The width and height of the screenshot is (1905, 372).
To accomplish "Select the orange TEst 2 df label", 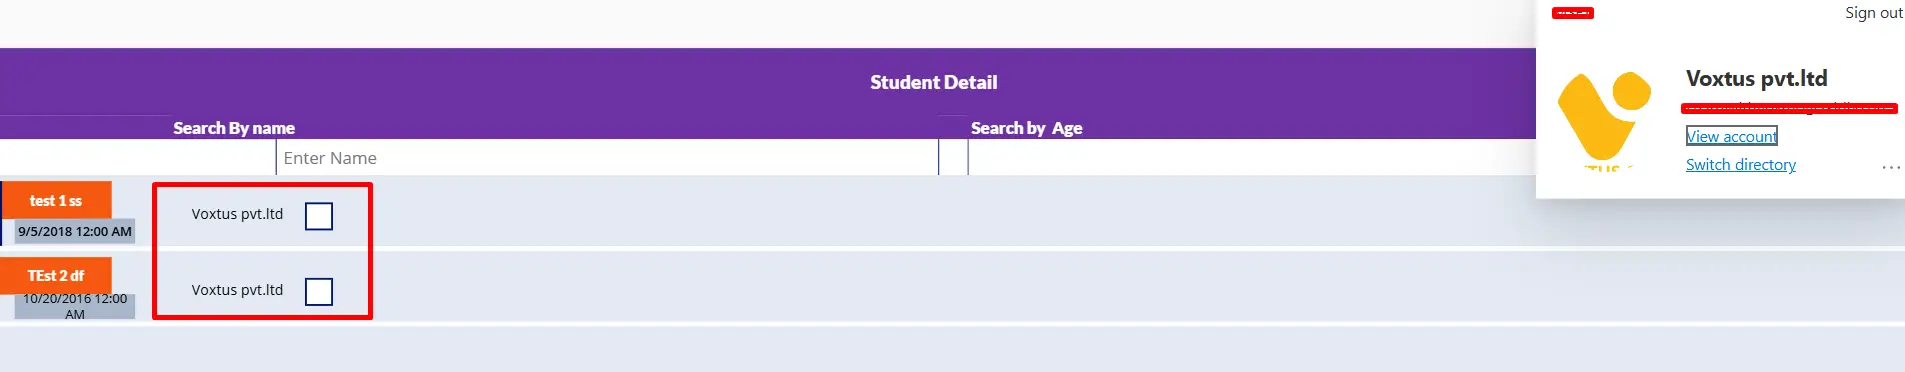I will (x=56, y=275).
